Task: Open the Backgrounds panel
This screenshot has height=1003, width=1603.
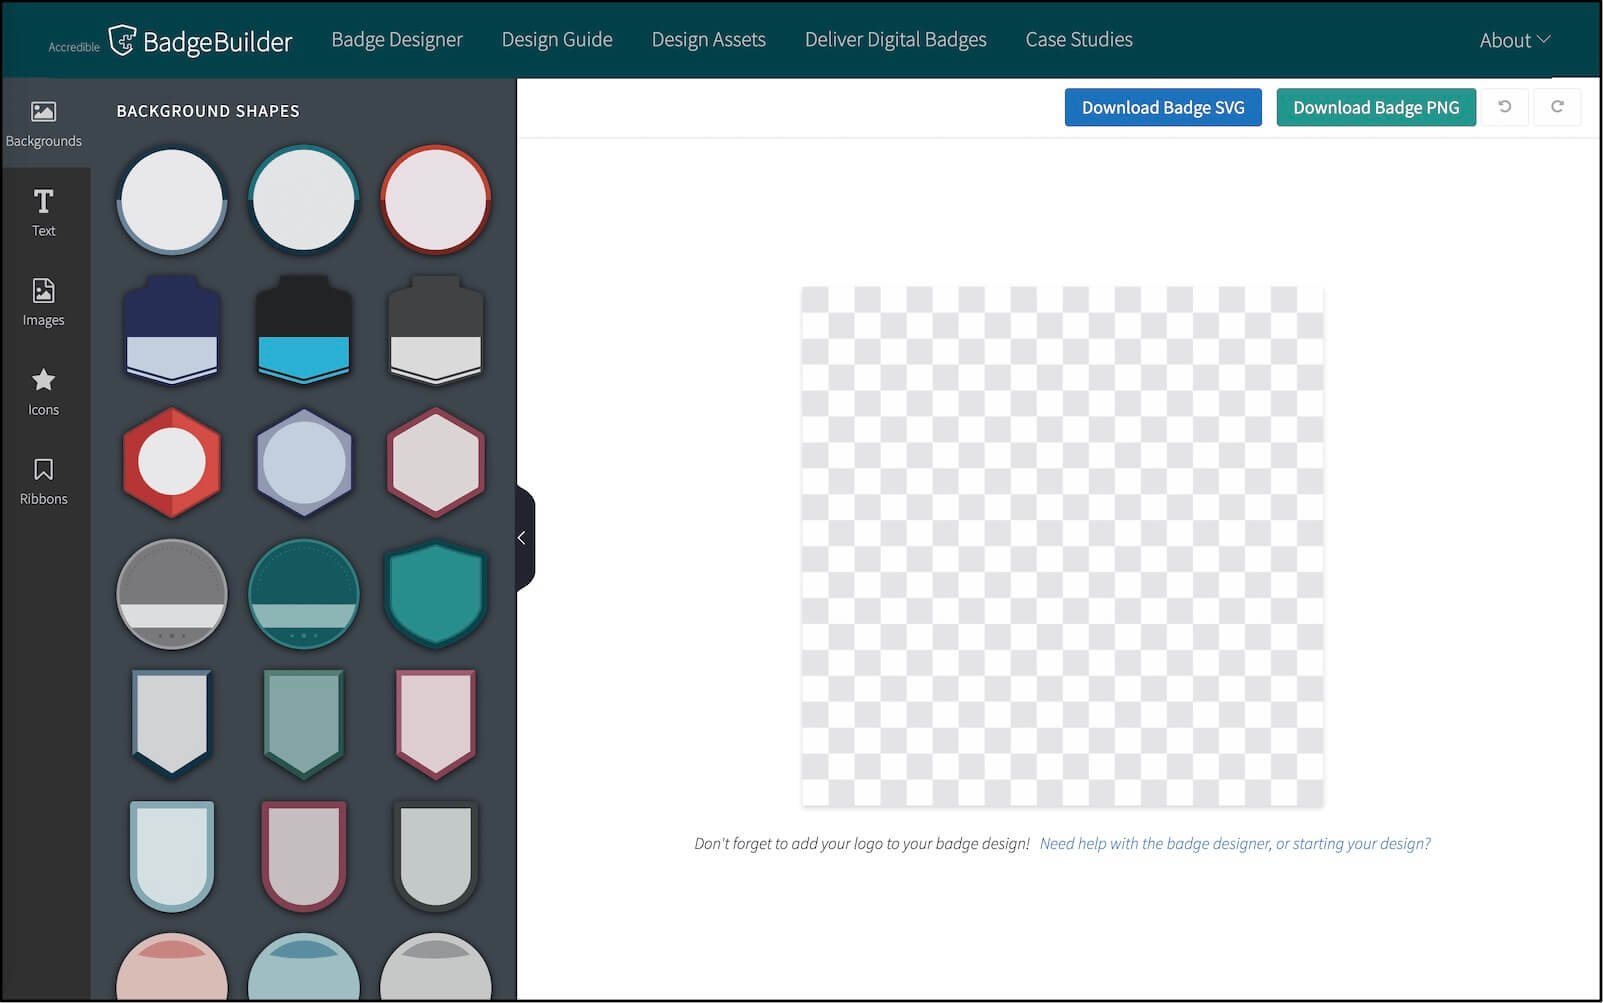Action: pos(44,124)
